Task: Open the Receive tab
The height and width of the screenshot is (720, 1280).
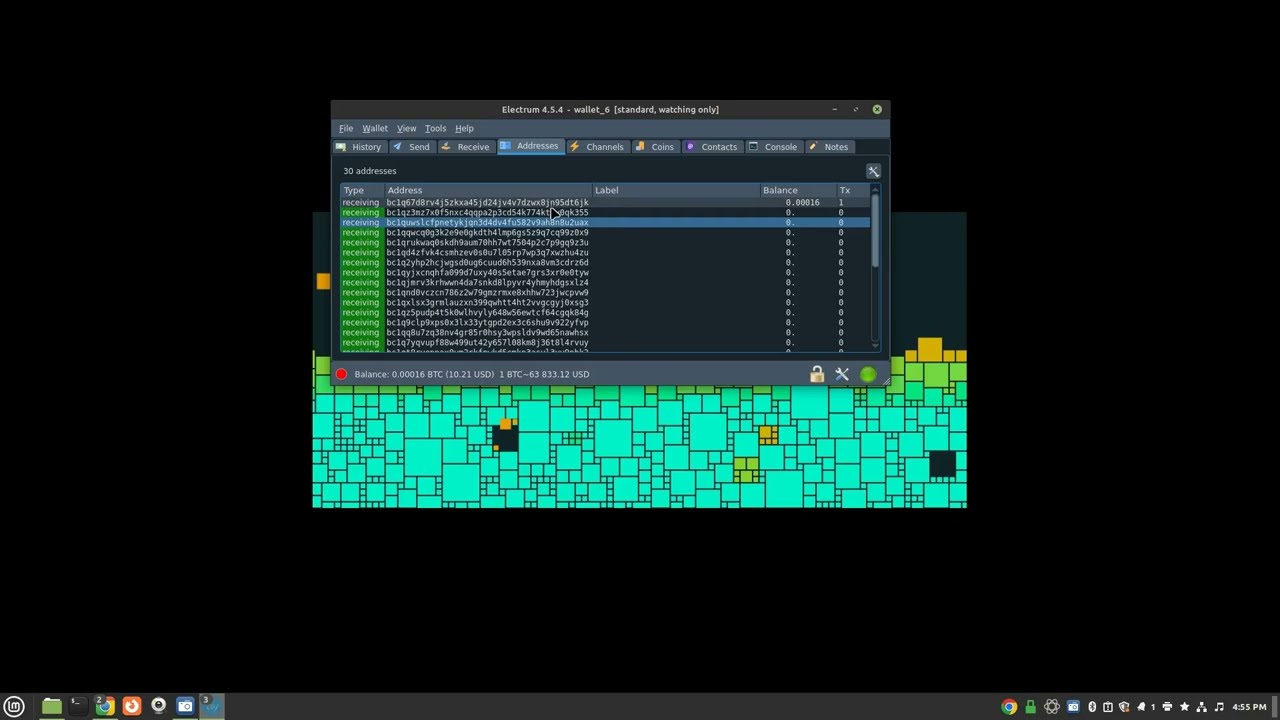Action: tap(465, 147)
